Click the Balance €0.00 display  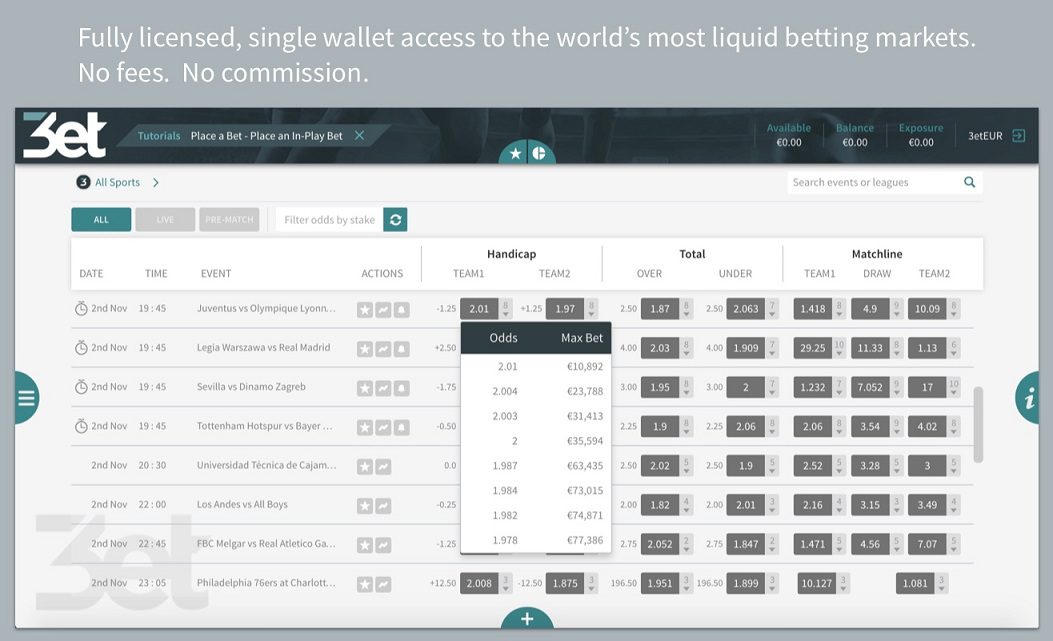click(x=855, y=135)
